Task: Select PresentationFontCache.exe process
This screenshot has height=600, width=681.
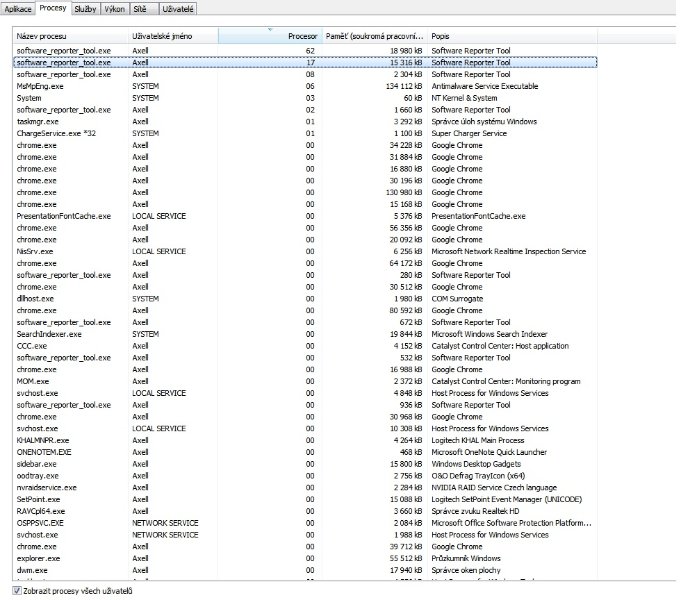Action: [x=305, y=216]
